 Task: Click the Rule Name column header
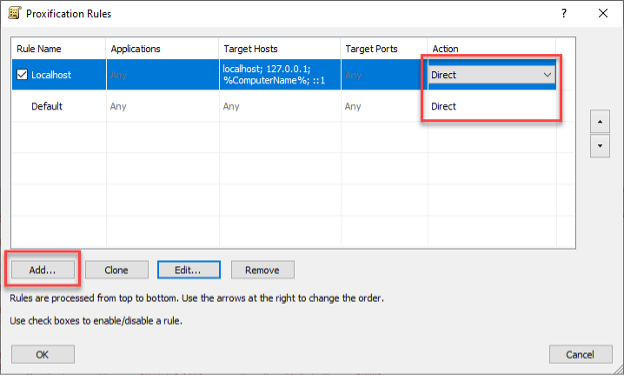pos(58,49)
